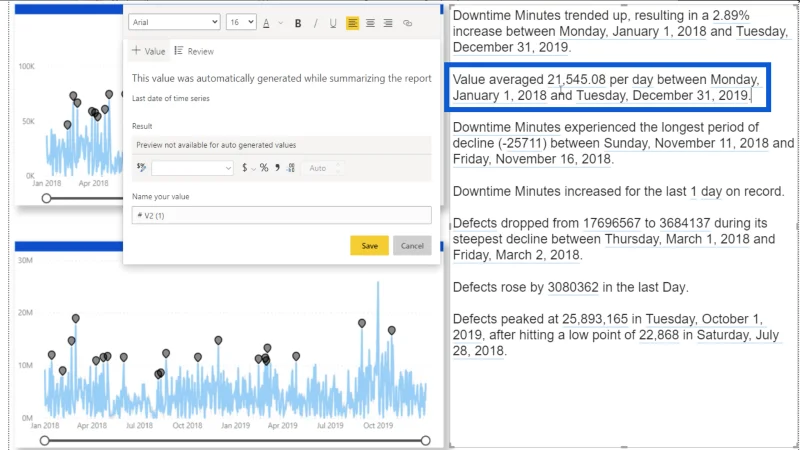Viewport: 800px width, 450px height.
Task: Click the 25,893,165 peak value
Action: [x=595, y=319]
